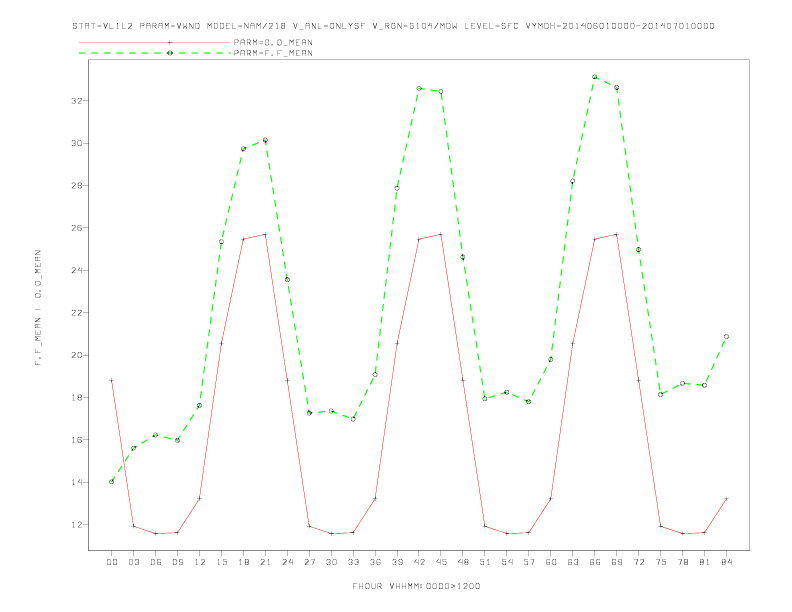Click x-axis tick label 00

coord(112,562)
